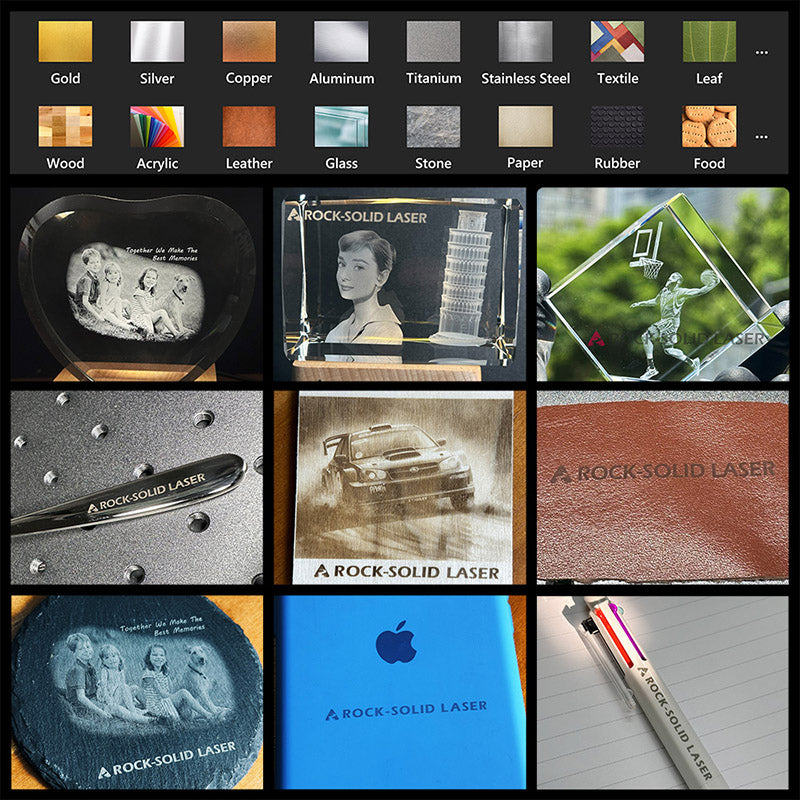Viewport: 800px width, 800px height.
Task: Select the Food cookies icon
Action: [709, 127]
